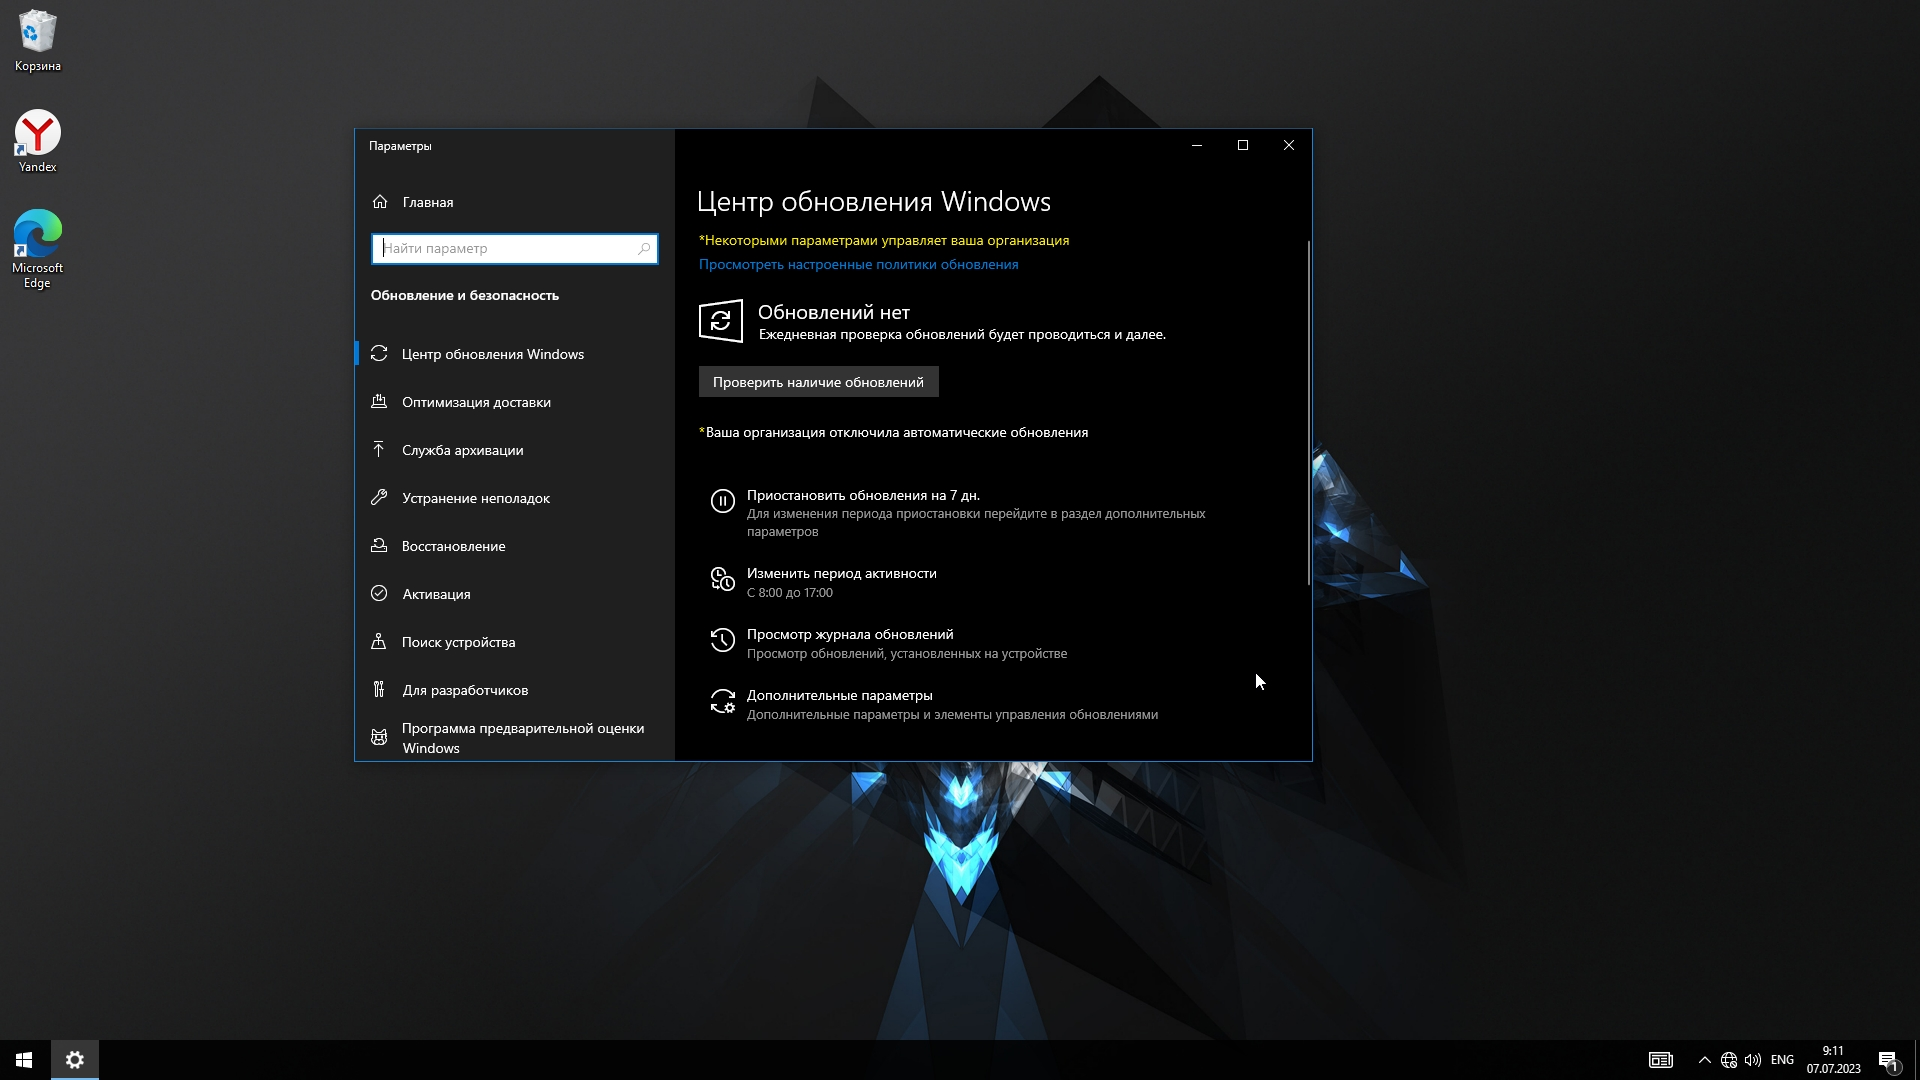Open Activation (Активация) section
The image size is (1920, 1080).
(436, 594)
